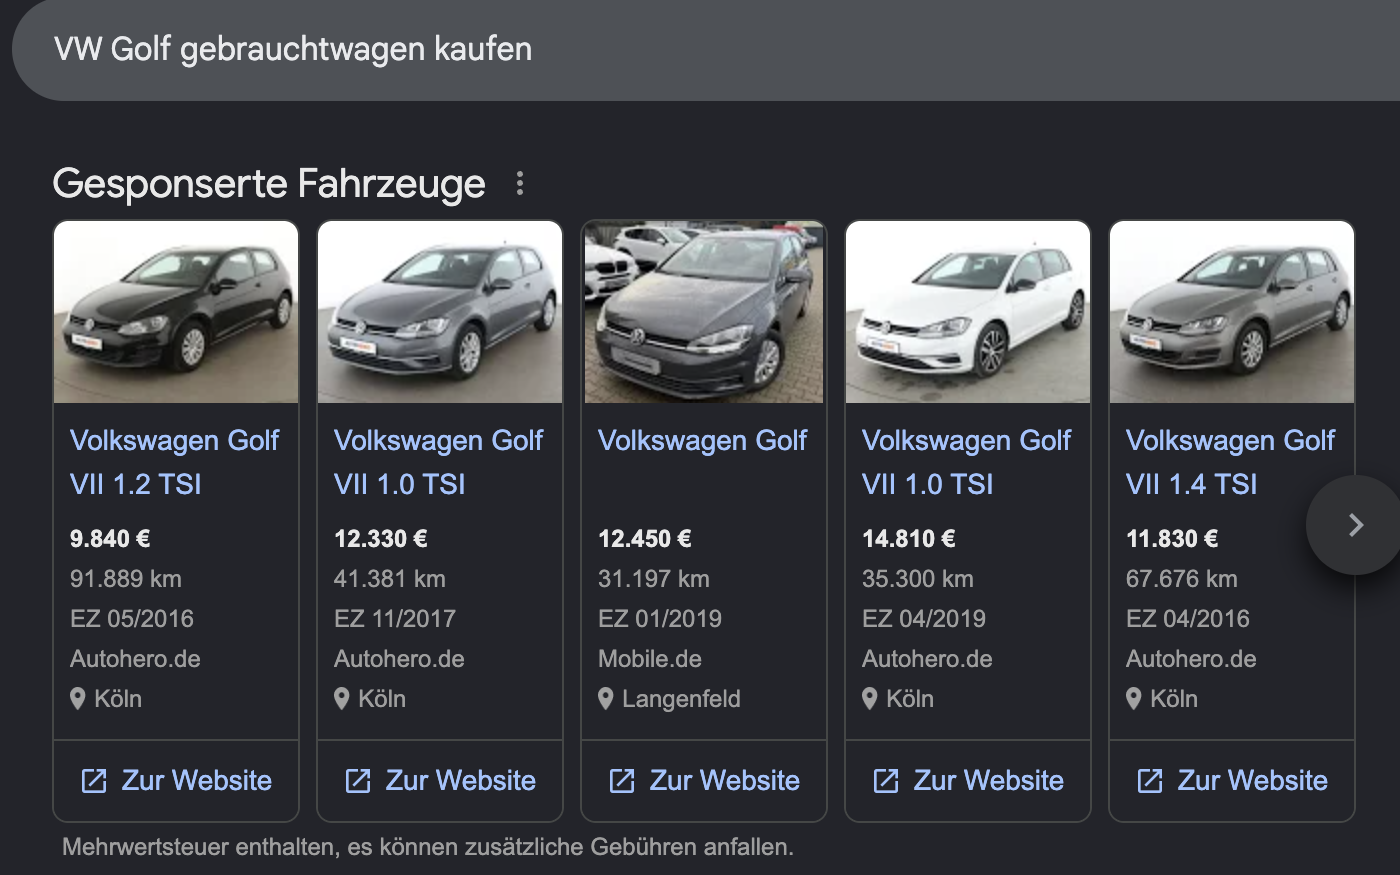Click the location pin on the 9.840 € card
Viewport: 1400px width, 875px height.
(77, 699)
